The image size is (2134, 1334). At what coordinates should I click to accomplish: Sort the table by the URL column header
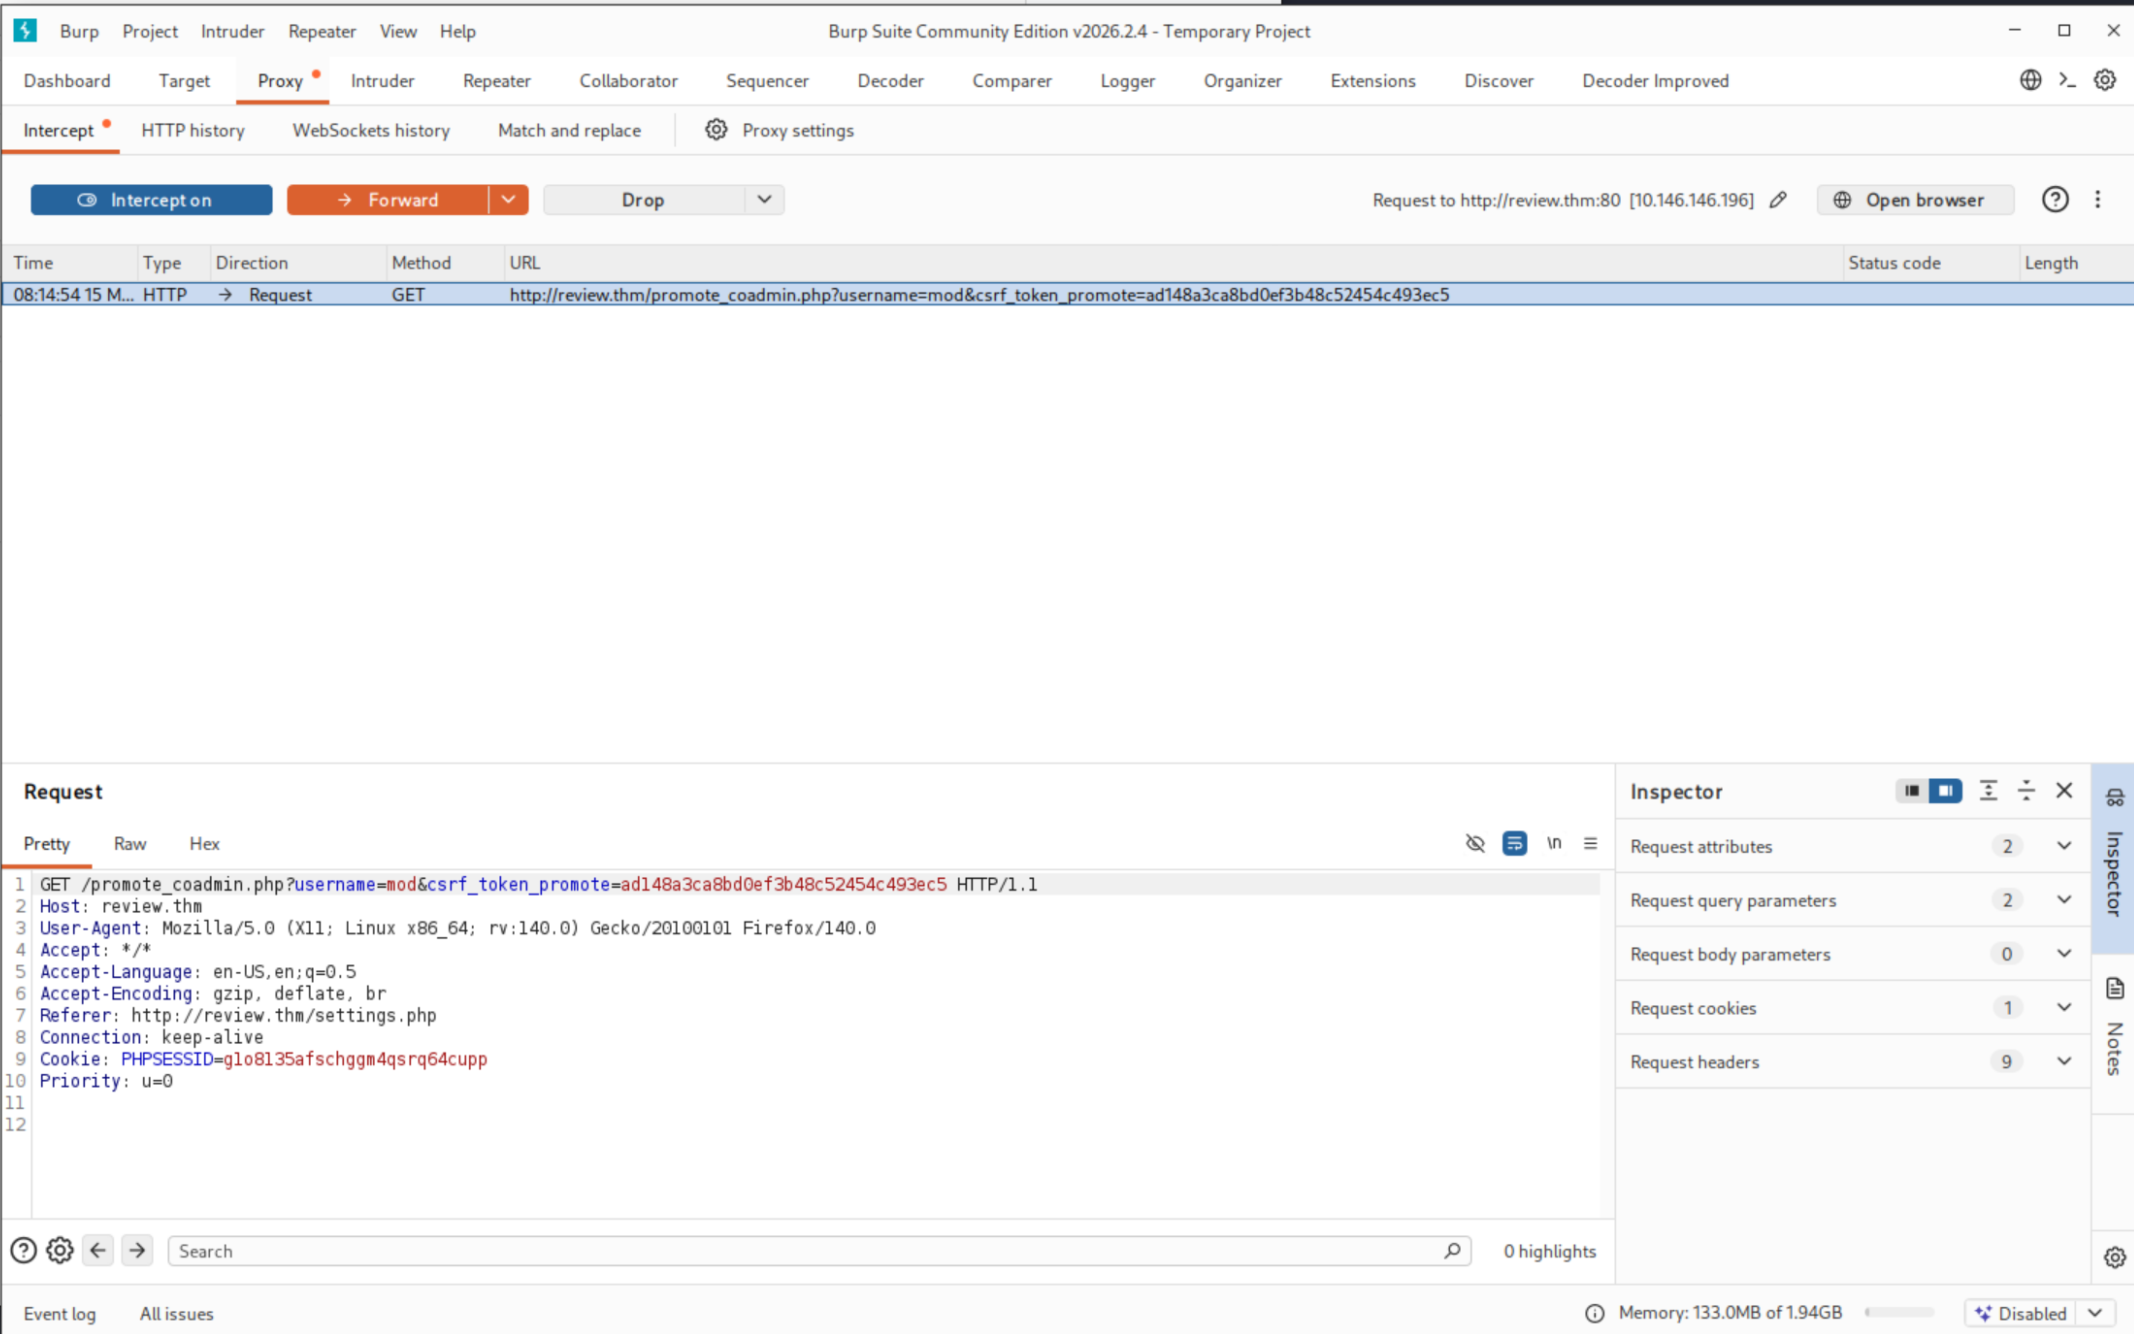1172,262
